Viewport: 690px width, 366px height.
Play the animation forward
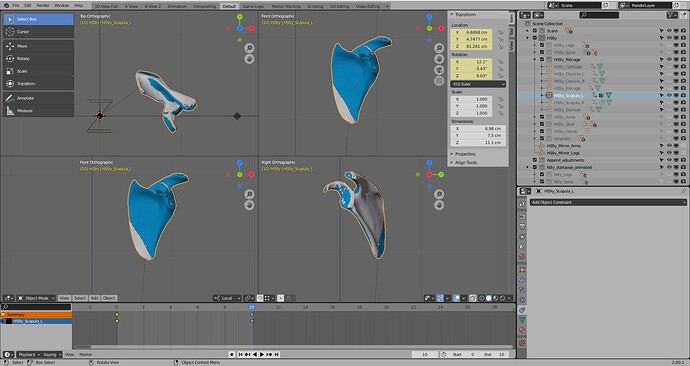[x=262, y=354]
